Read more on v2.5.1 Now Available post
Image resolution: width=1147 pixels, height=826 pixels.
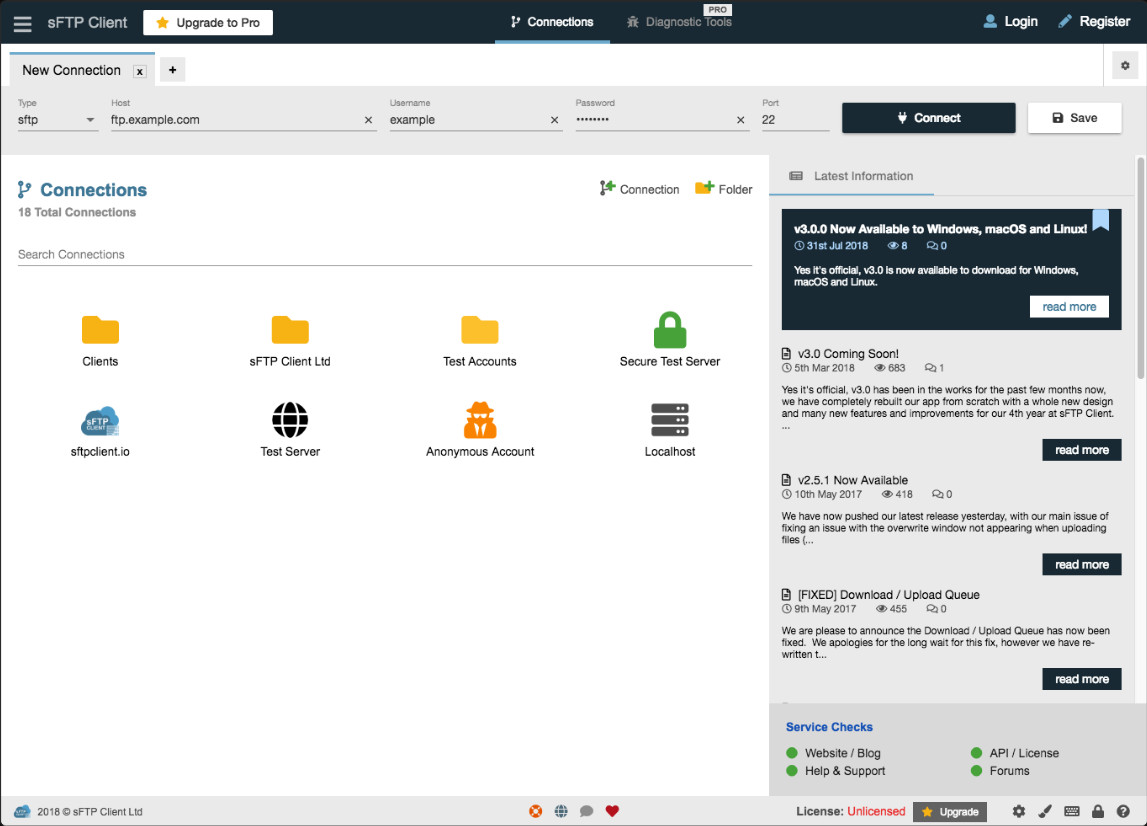click(x=1081, y=564)
